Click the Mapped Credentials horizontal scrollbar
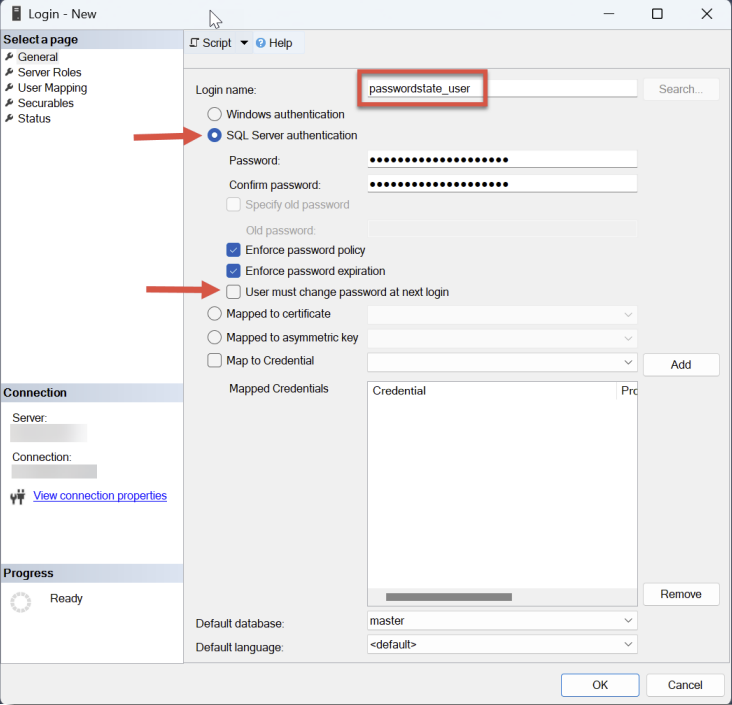Image resolution: width=732 pixels, height=705 pixels. [449, 597]
